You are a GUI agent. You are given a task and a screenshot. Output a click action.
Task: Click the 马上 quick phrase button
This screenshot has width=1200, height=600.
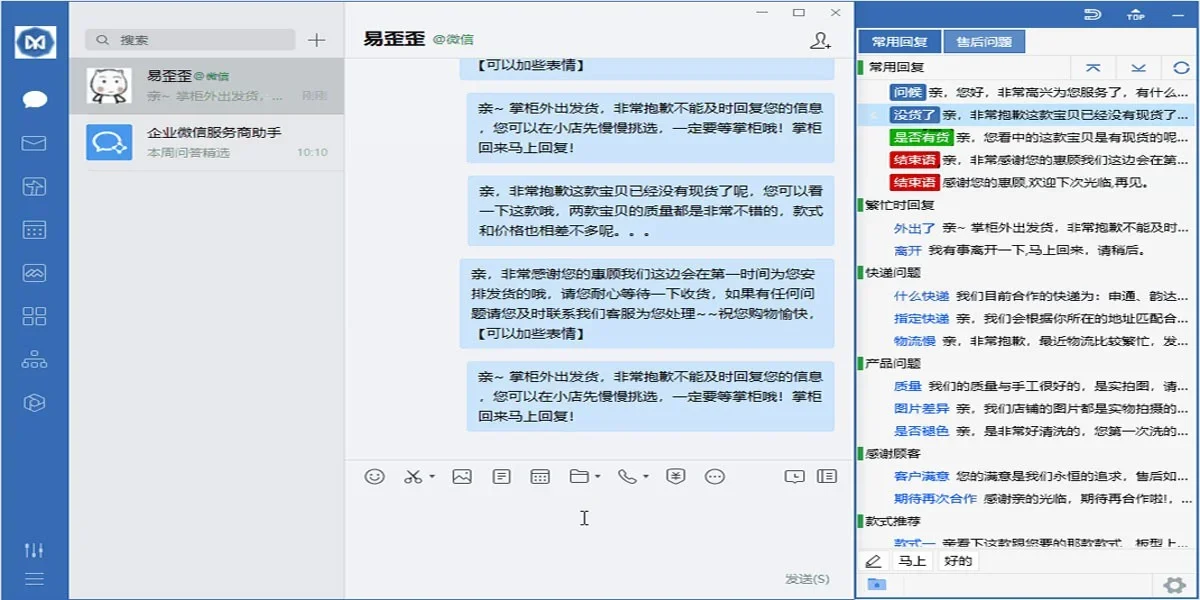(912, 561)
